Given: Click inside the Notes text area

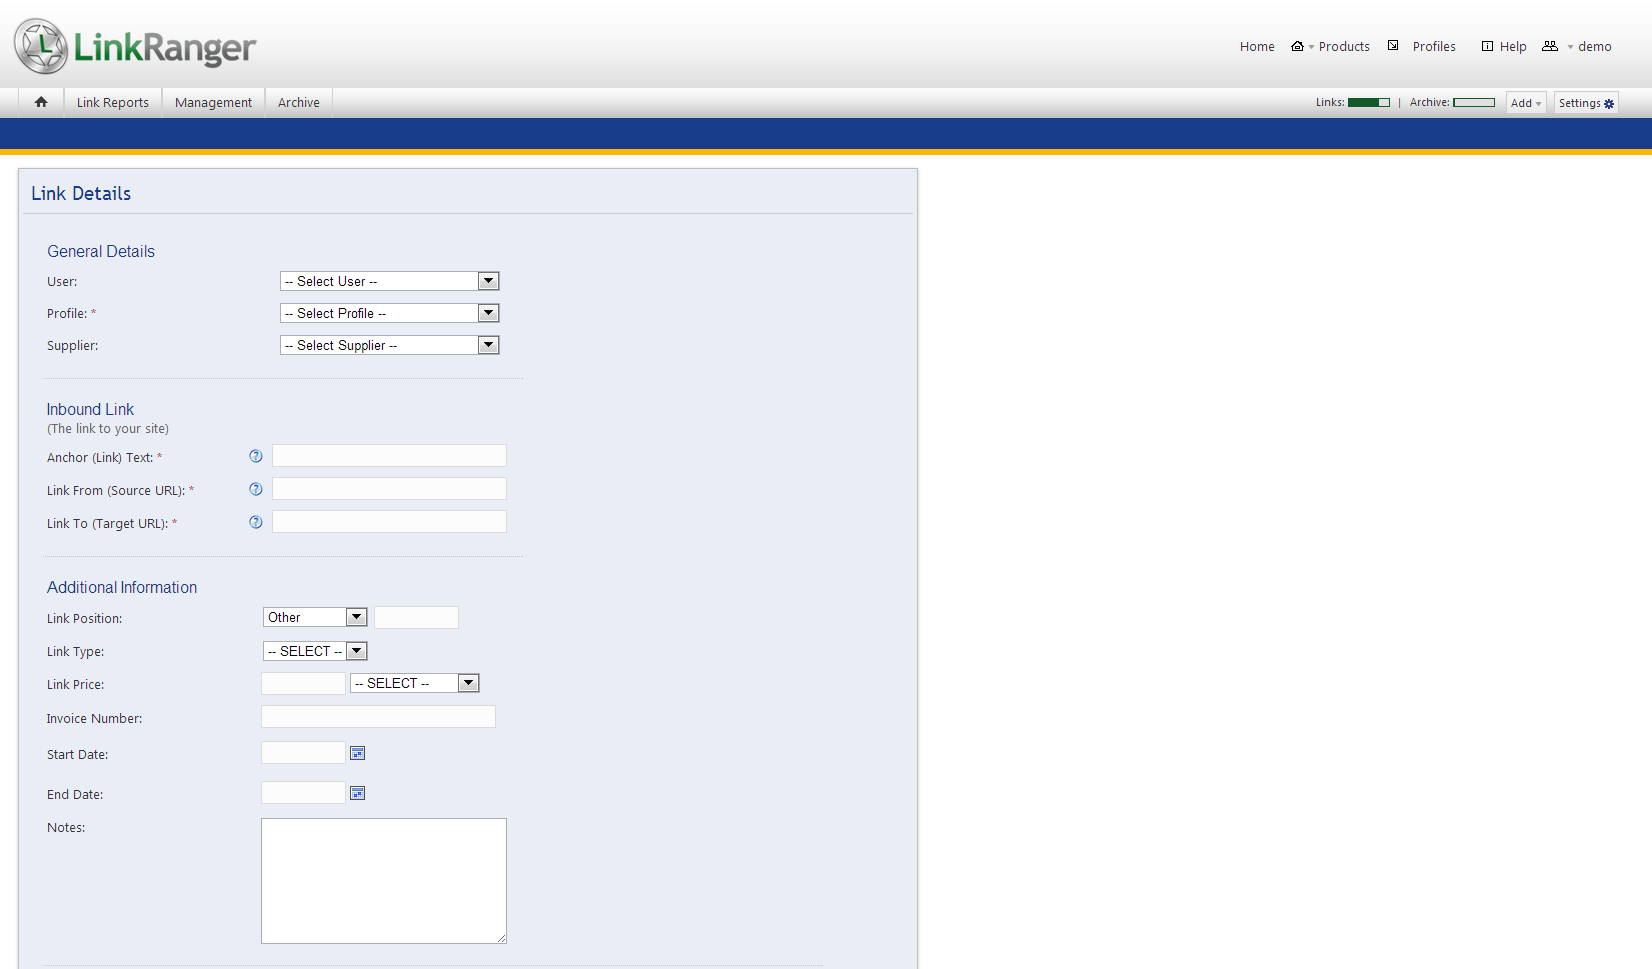Looking at the screenshot, I should click(384, 881).
